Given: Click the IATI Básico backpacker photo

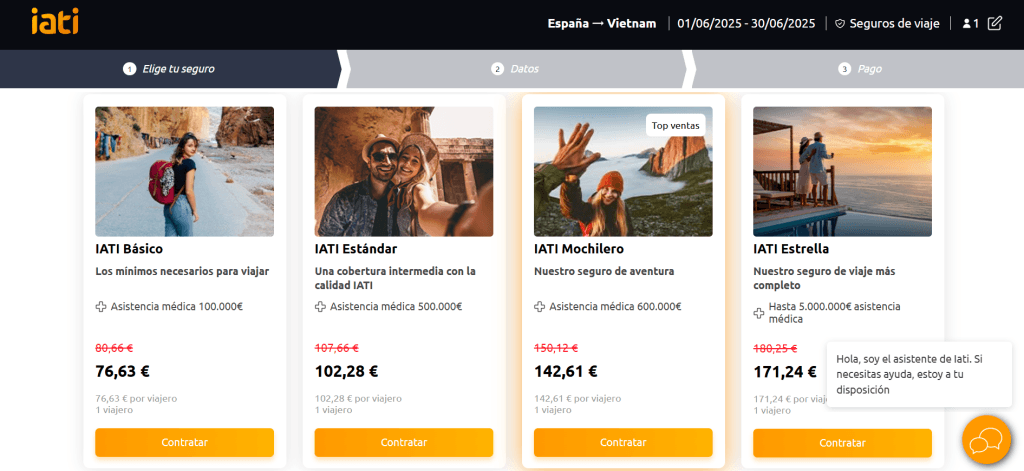Looking at the screenshot, I should click(x=185, y=171).
